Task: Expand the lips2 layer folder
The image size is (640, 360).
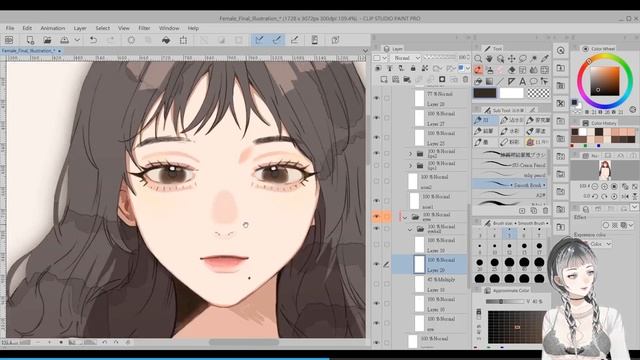Action: tap(411, 154)
